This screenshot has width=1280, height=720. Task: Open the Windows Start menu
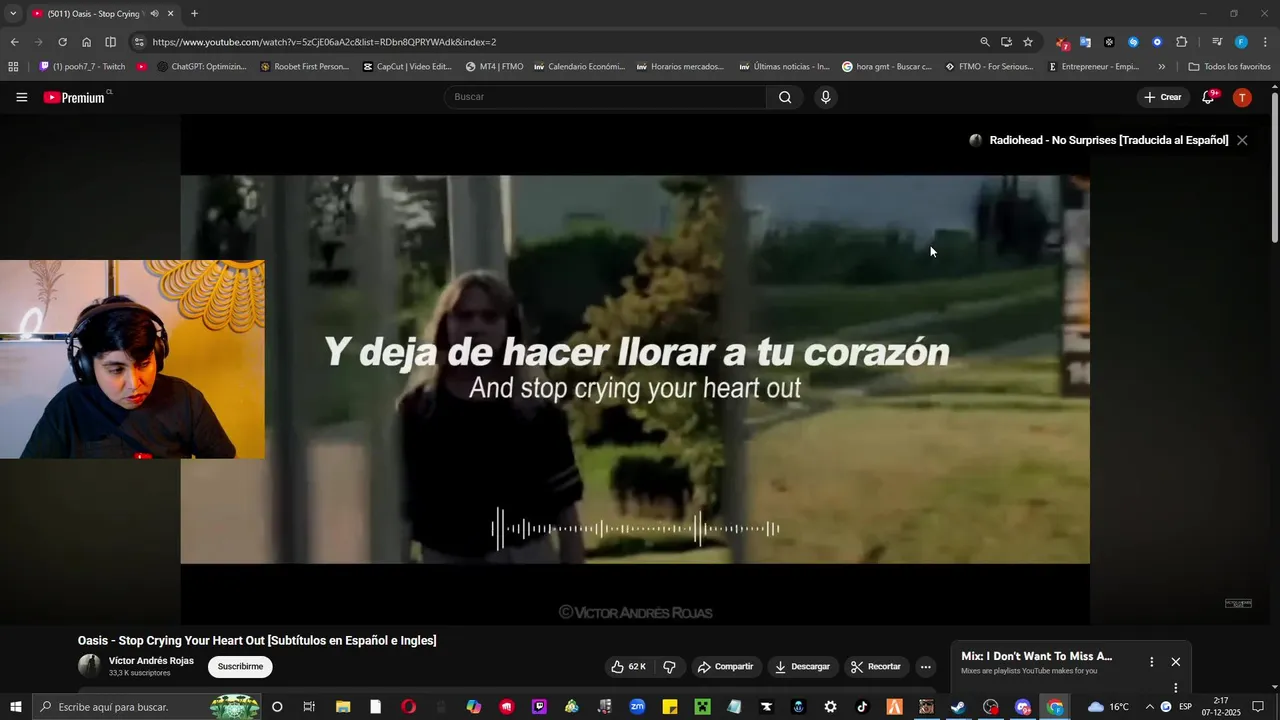point(14,707)
